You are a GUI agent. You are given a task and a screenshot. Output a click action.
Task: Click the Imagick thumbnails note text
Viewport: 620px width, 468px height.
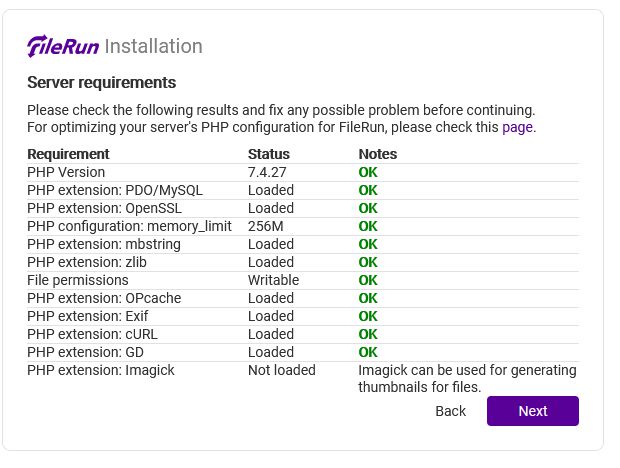[467, 378]
